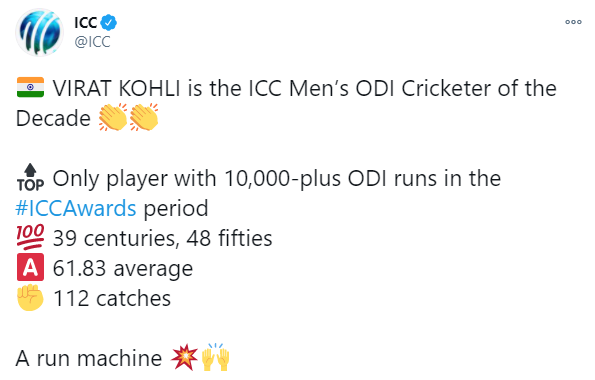Click the blue verified badge
This screenshot has height=380, width=595.
109,23
